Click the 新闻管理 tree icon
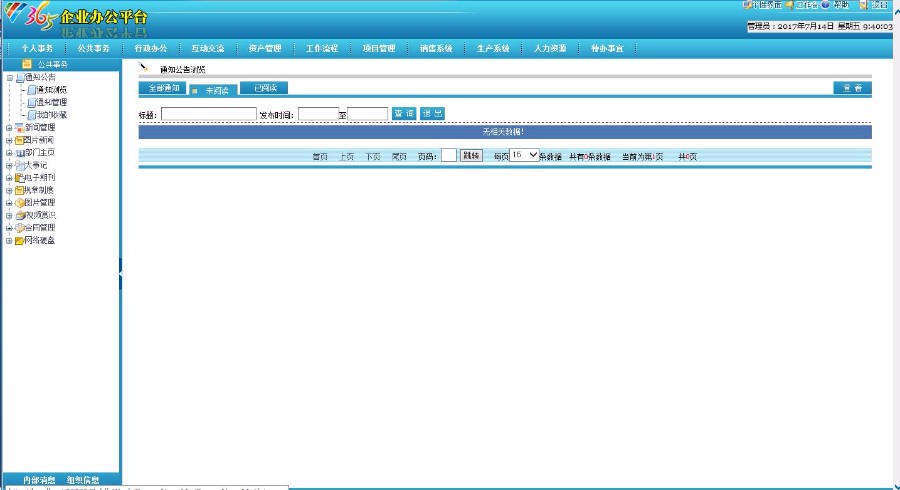Image resolution: width=900 pixels, height=490 pixels. click(20, 127)
